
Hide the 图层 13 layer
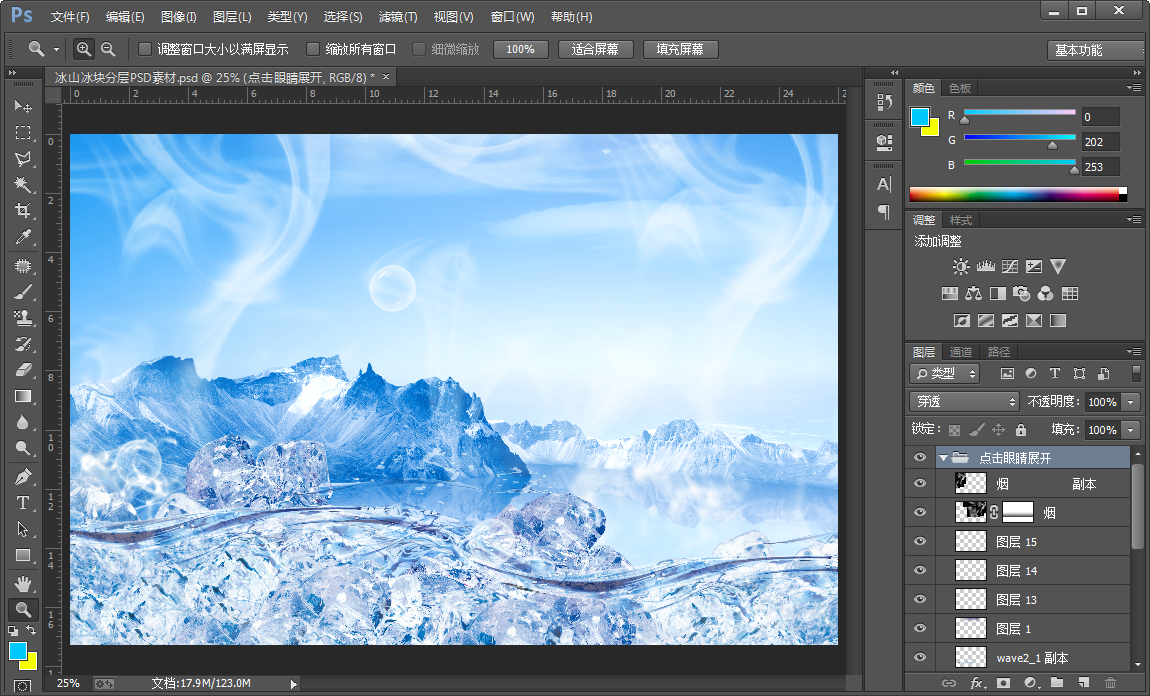point(920,599)
